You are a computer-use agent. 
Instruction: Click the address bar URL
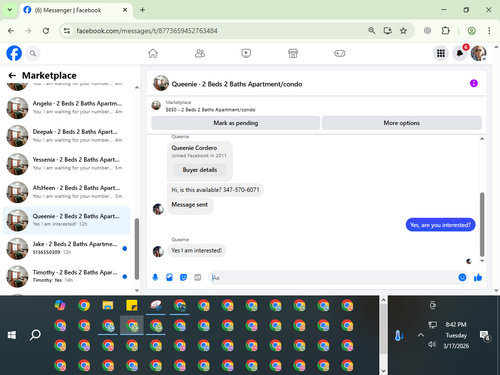coord(147,31)
